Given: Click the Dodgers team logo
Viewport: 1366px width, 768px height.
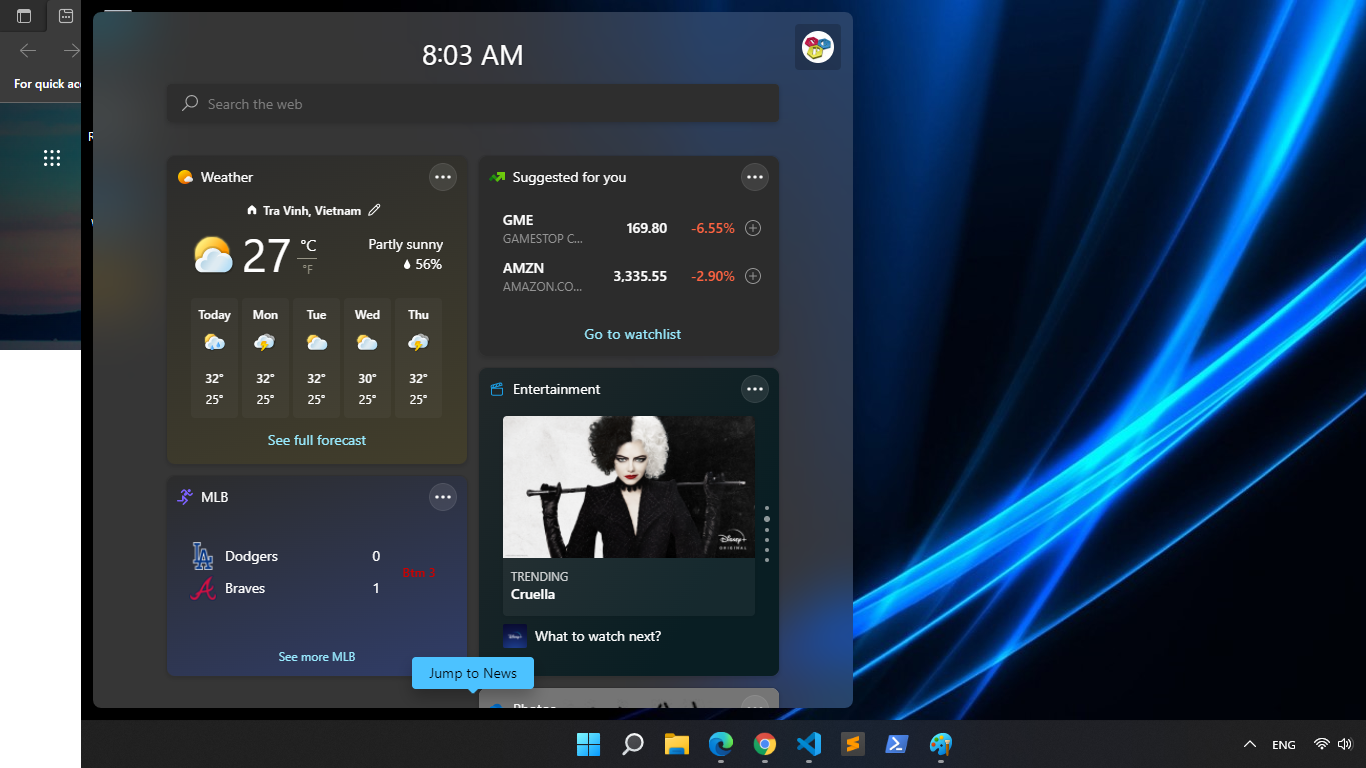Looking at the screenshot, I should 203,556.
